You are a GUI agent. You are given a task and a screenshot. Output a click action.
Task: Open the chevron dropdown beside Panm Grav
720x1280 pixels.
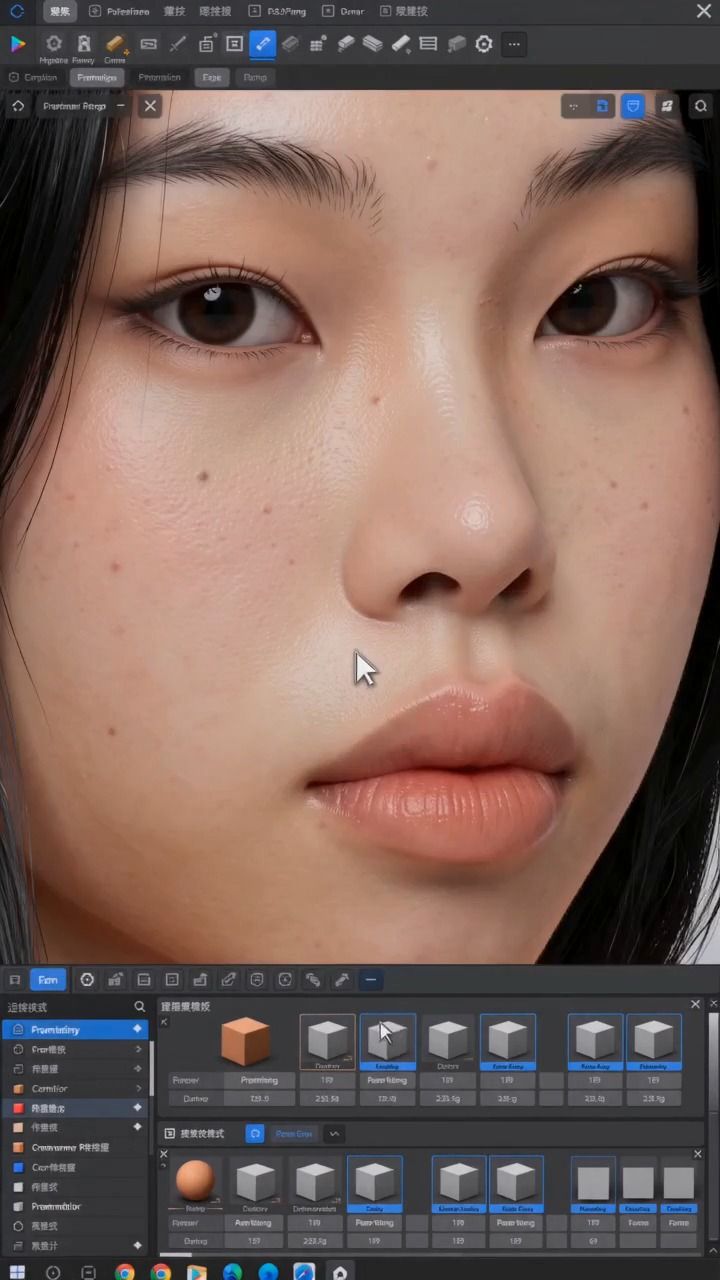pos(335,1134)
